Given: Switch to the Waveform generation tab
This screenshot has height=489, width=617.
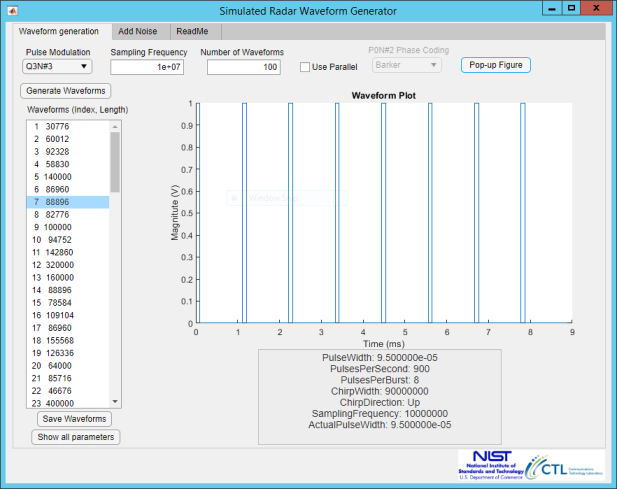Looking at the screenshot, I should [x=59, y=31].
